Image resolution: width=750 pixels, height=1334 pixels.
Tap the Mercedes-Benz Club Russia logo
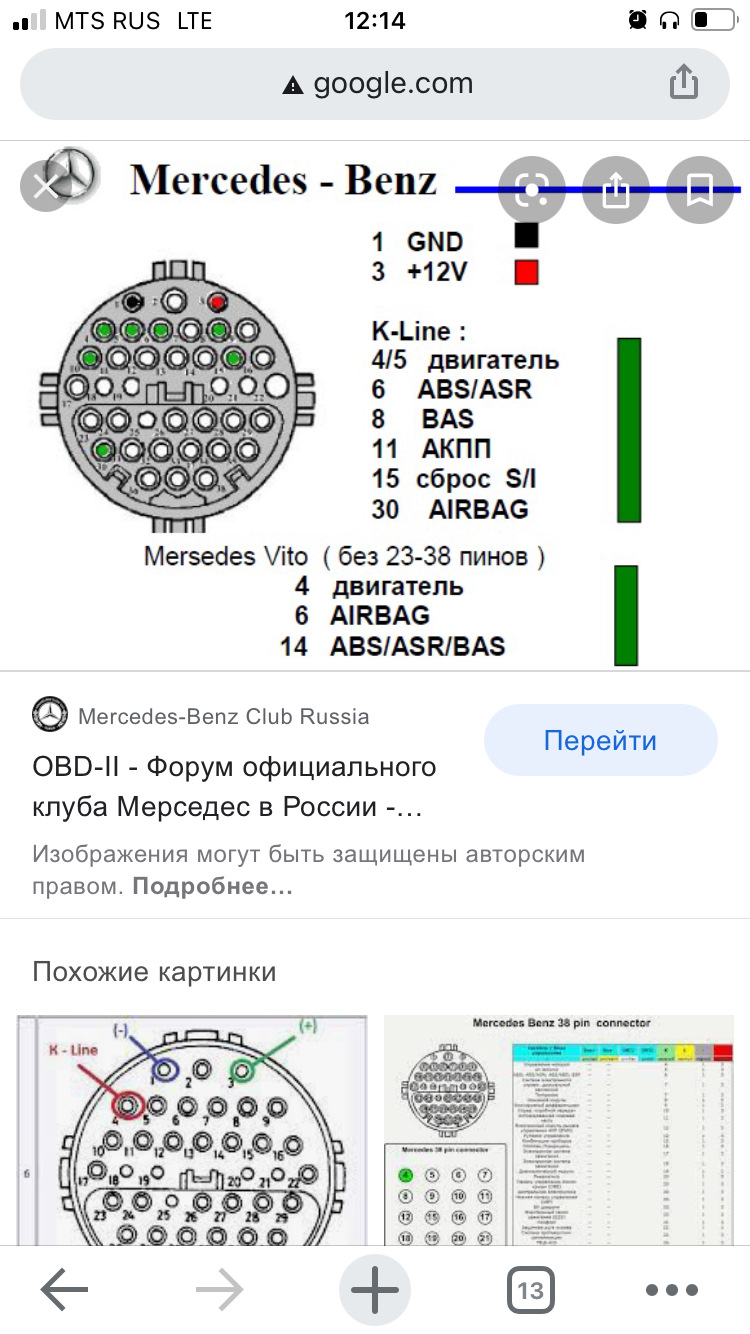pos(48,714)
